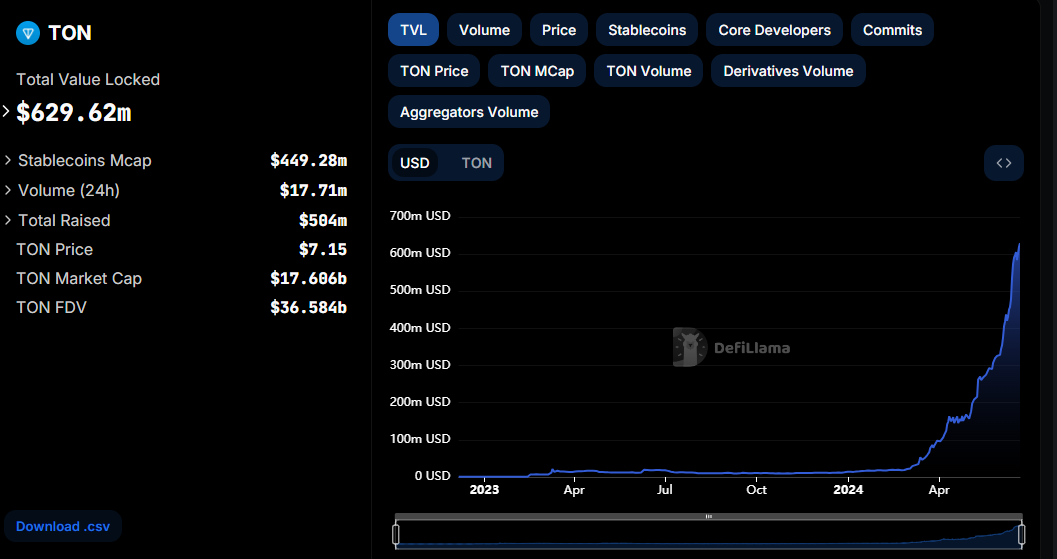The width and height of the screenshot is (1057, 559).
Task: Open the embed chart code icon
Action: pos(1004,163)
